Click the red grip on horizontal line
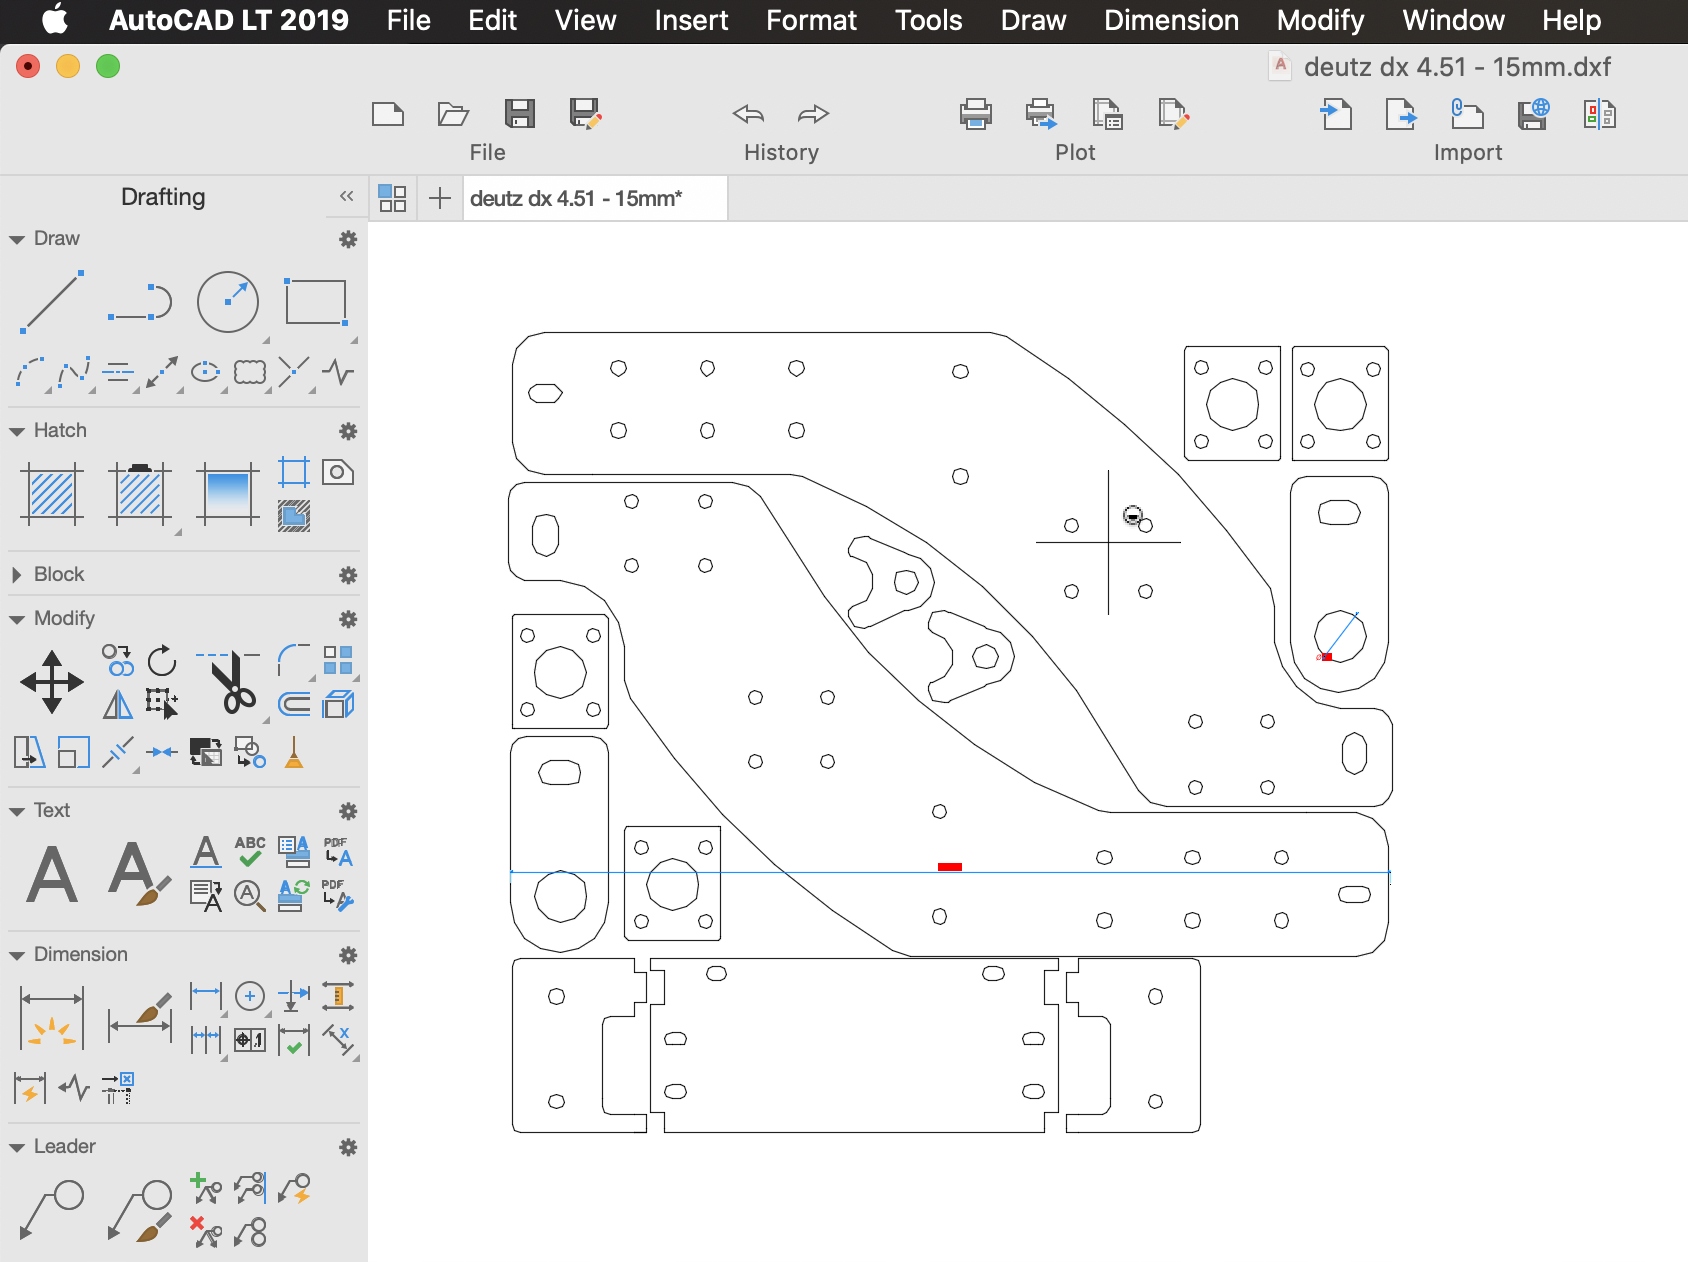Screen dimensions: 1688x1262 (x=950, y=867)
